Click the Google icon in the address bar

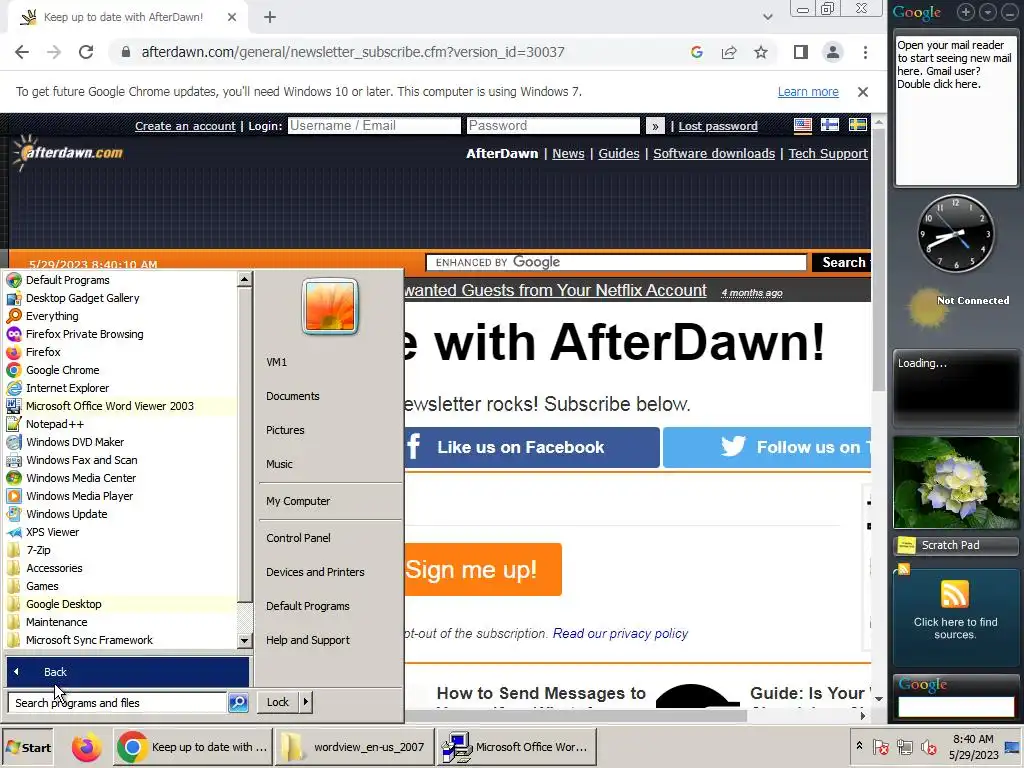697,52
